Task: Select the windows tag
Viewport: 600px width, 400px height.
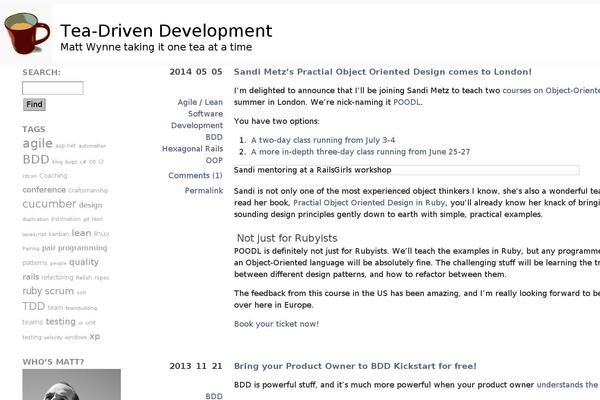Action: (76, 338)
